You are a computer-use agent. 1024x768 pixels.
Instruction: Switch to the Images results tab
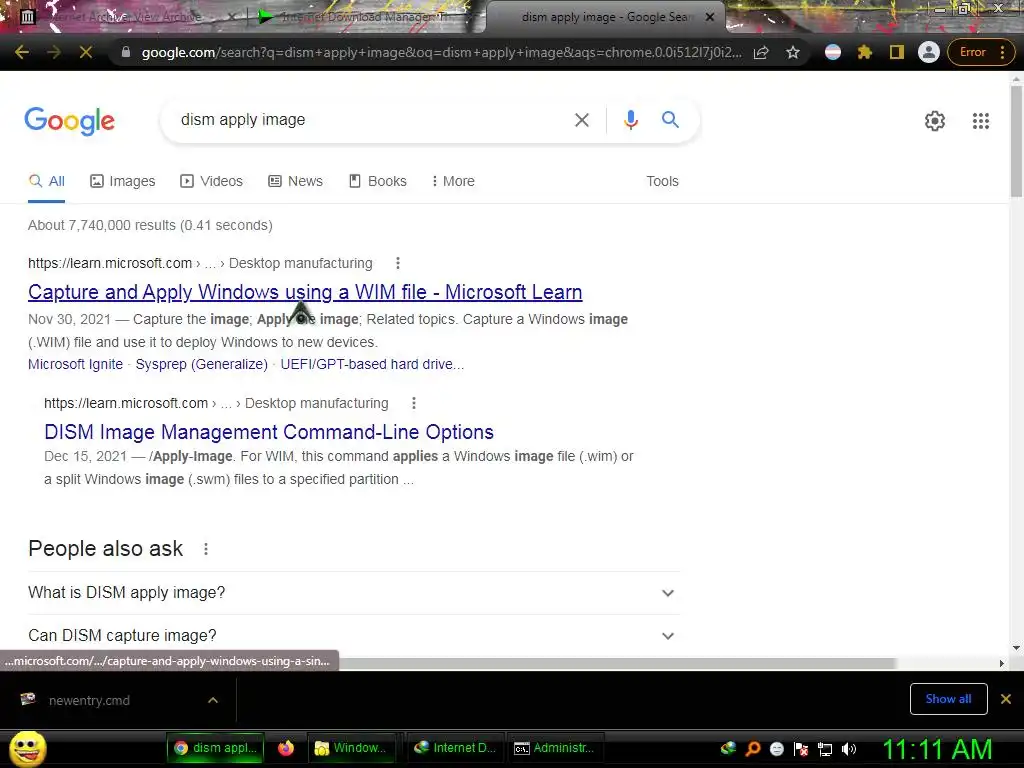tap(123, 182)
